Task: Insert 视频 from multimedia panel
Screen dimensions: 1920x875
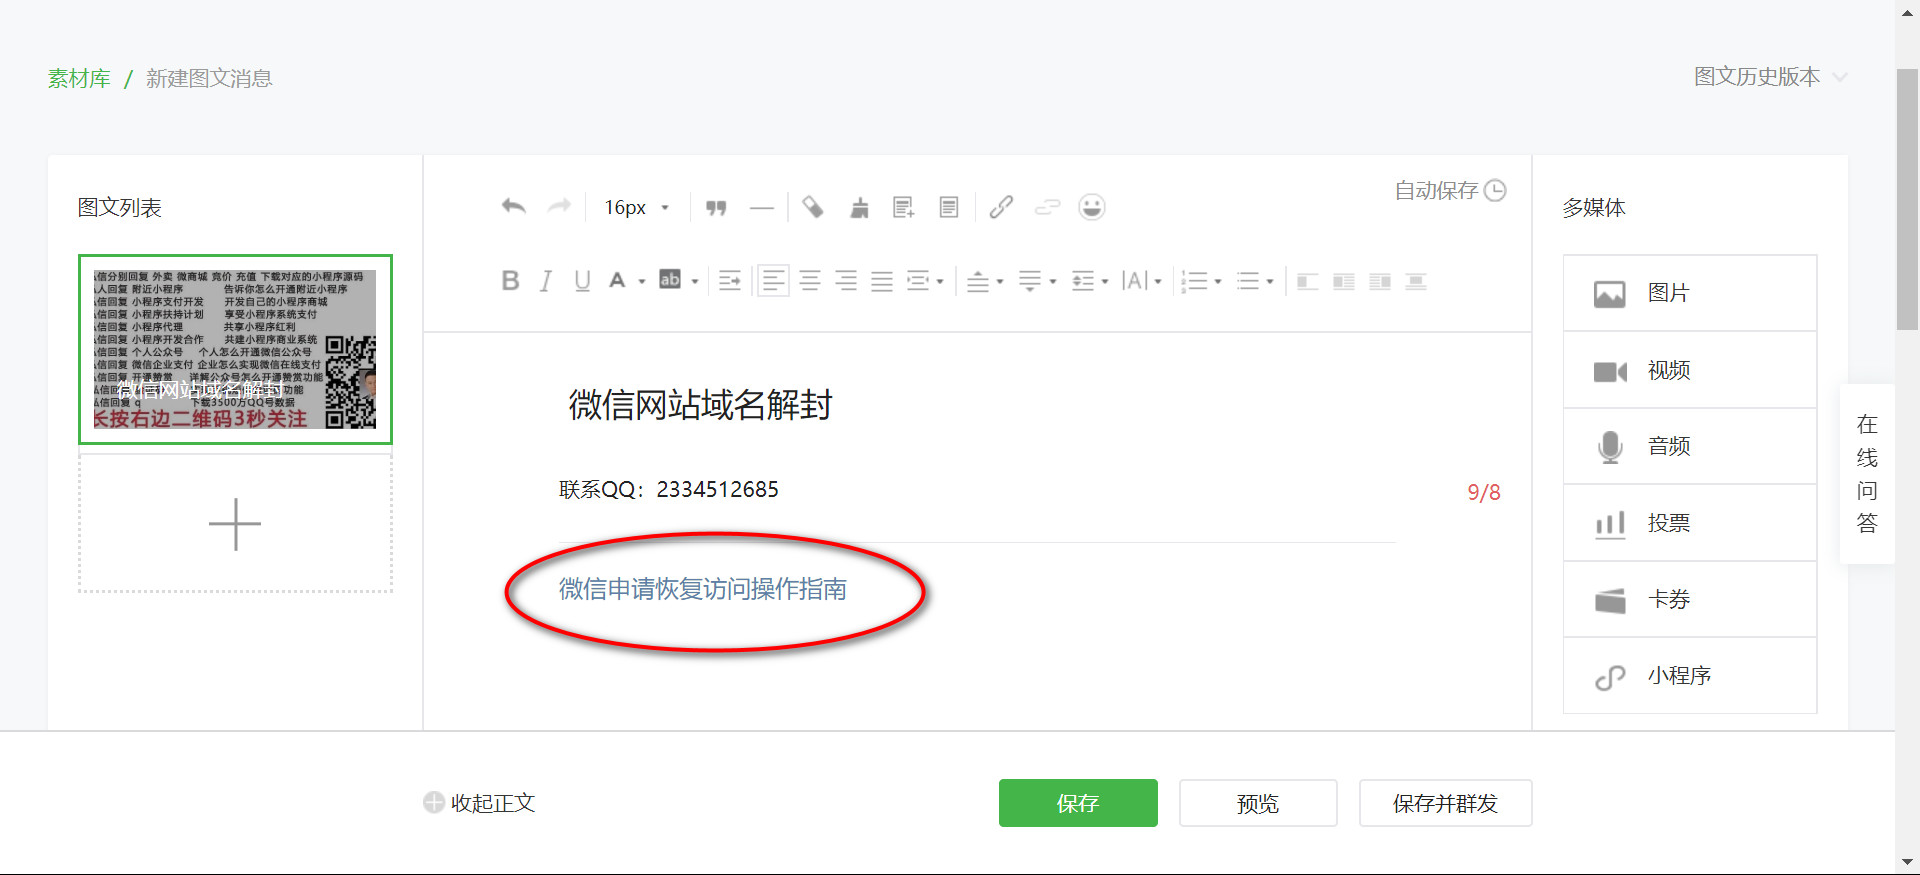Action: (1690, 370)
